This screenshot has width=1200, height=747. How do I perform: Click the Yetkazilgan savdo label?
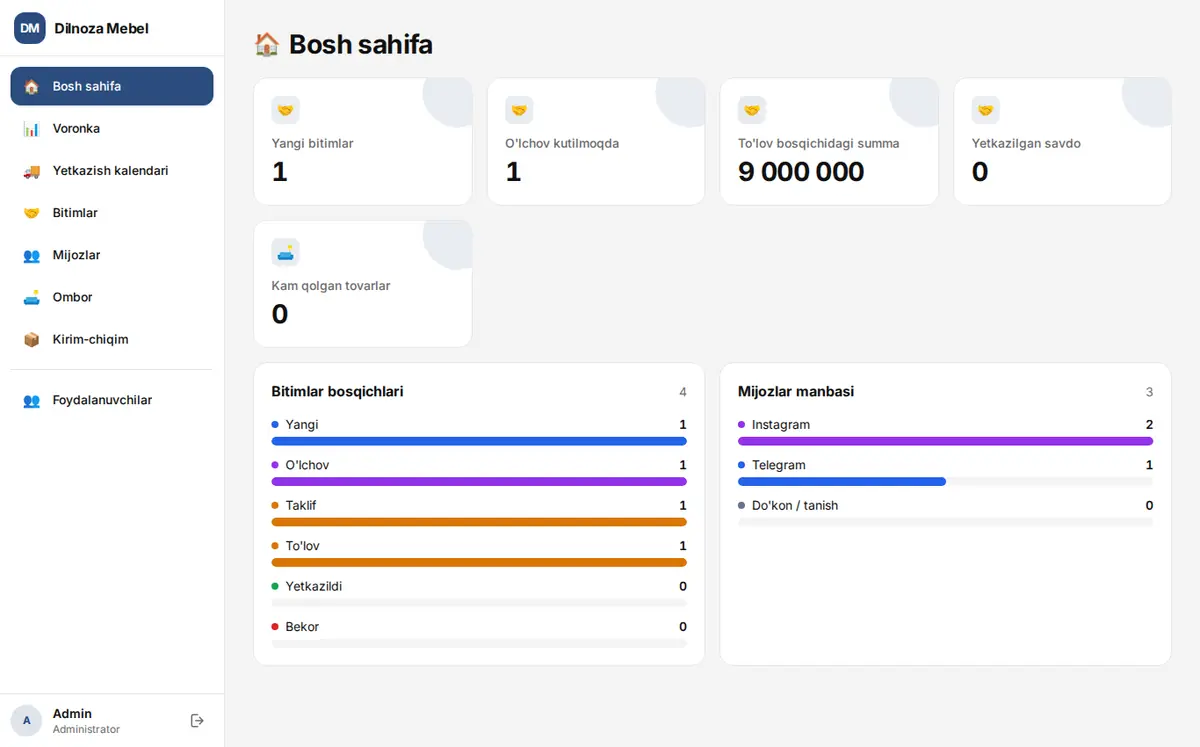[1026, 143]
